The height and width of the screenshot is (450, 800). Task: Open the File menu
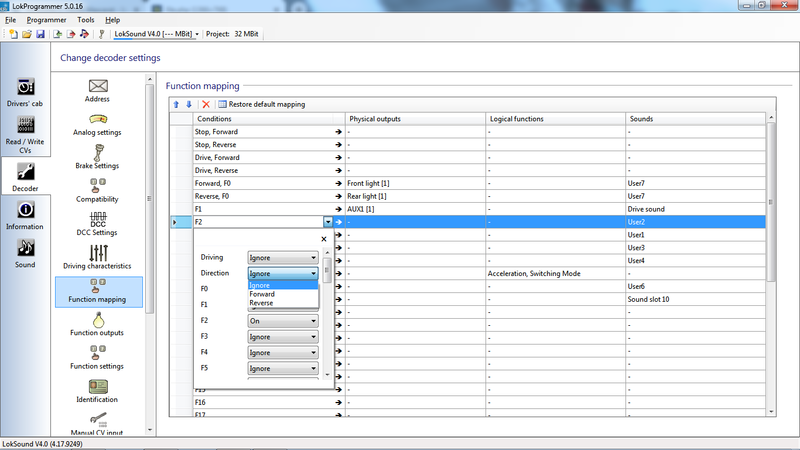pos(11,20)
